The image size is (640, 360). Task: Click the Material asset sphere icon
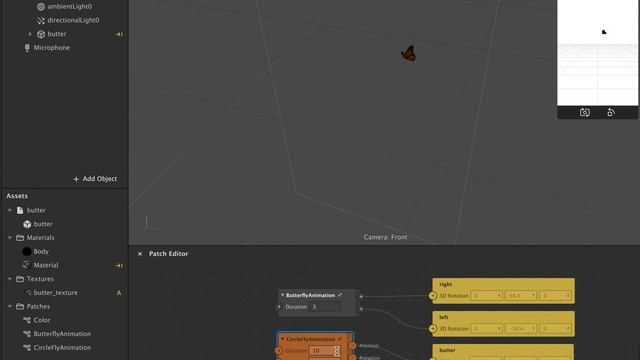pos(26,265)
